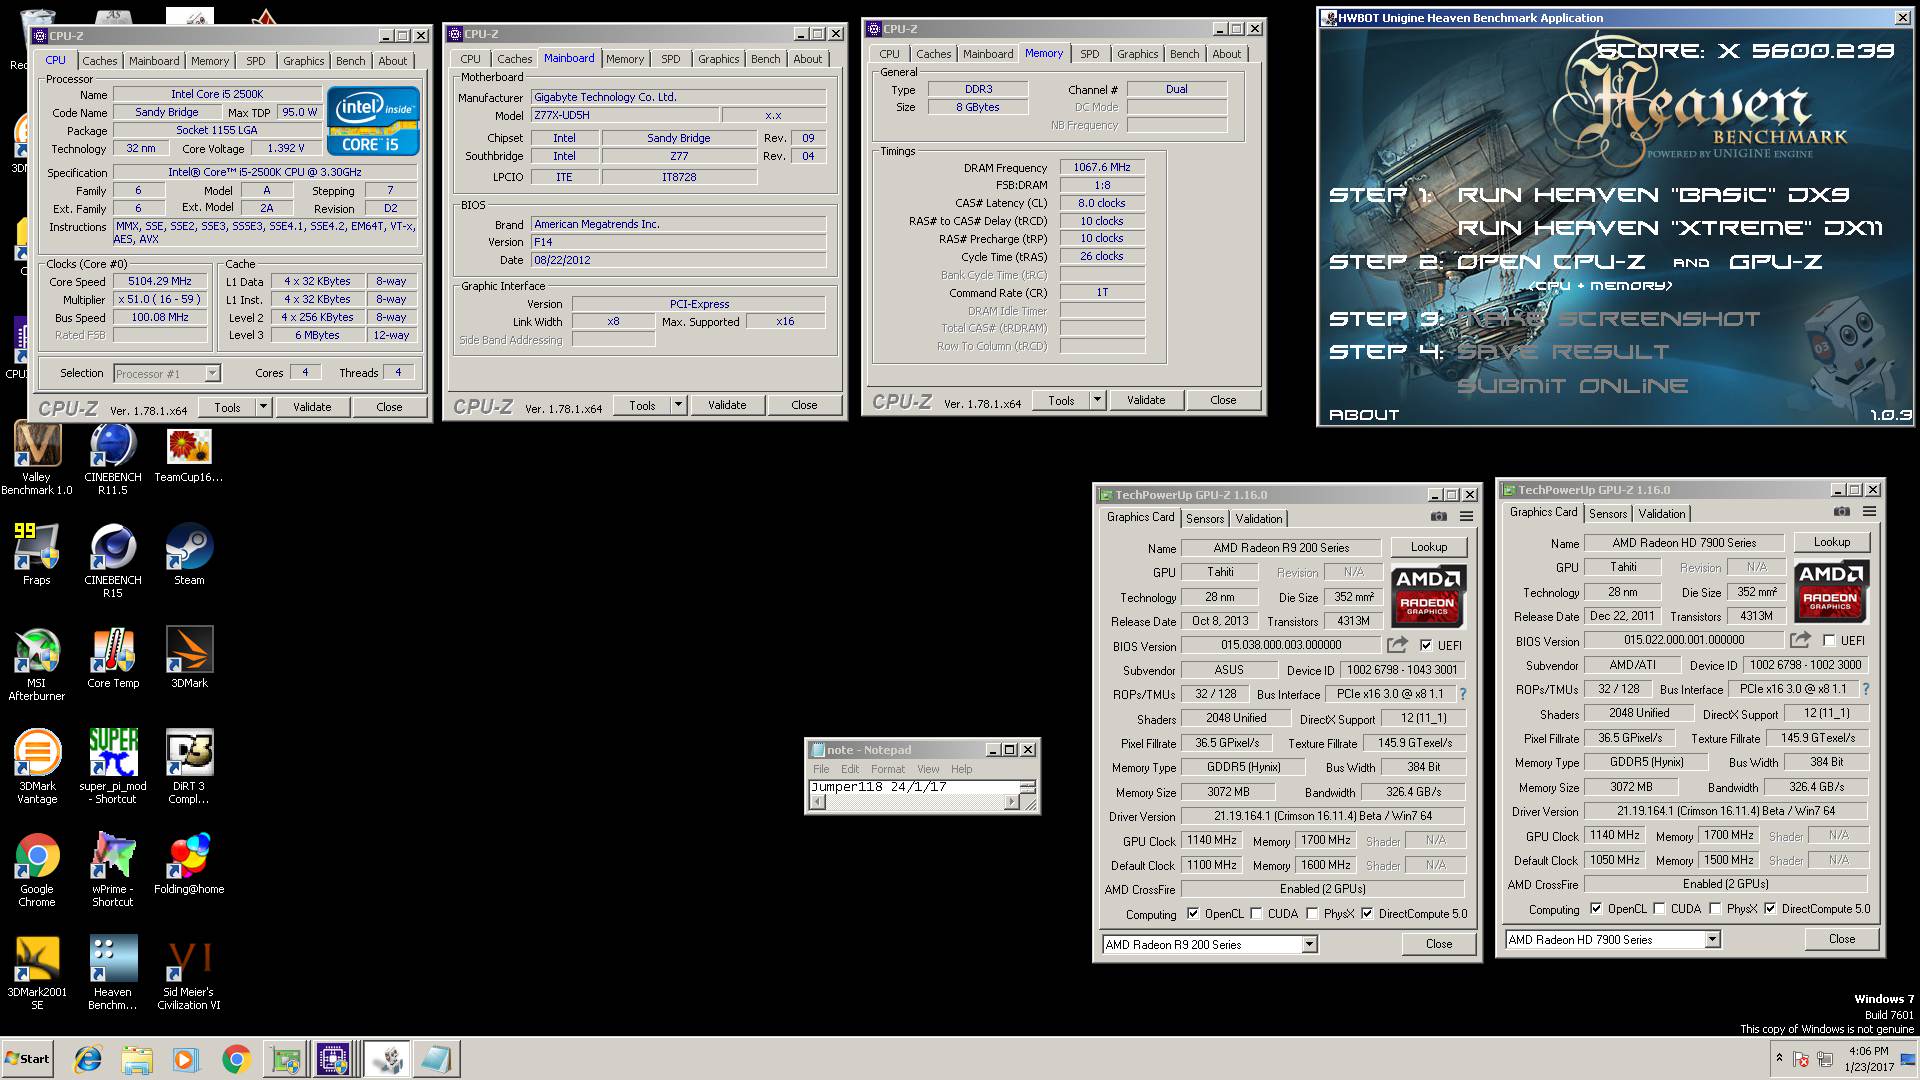
Task: Open MSI Afterburner desktop icon
Action: (x=37, y=664)
